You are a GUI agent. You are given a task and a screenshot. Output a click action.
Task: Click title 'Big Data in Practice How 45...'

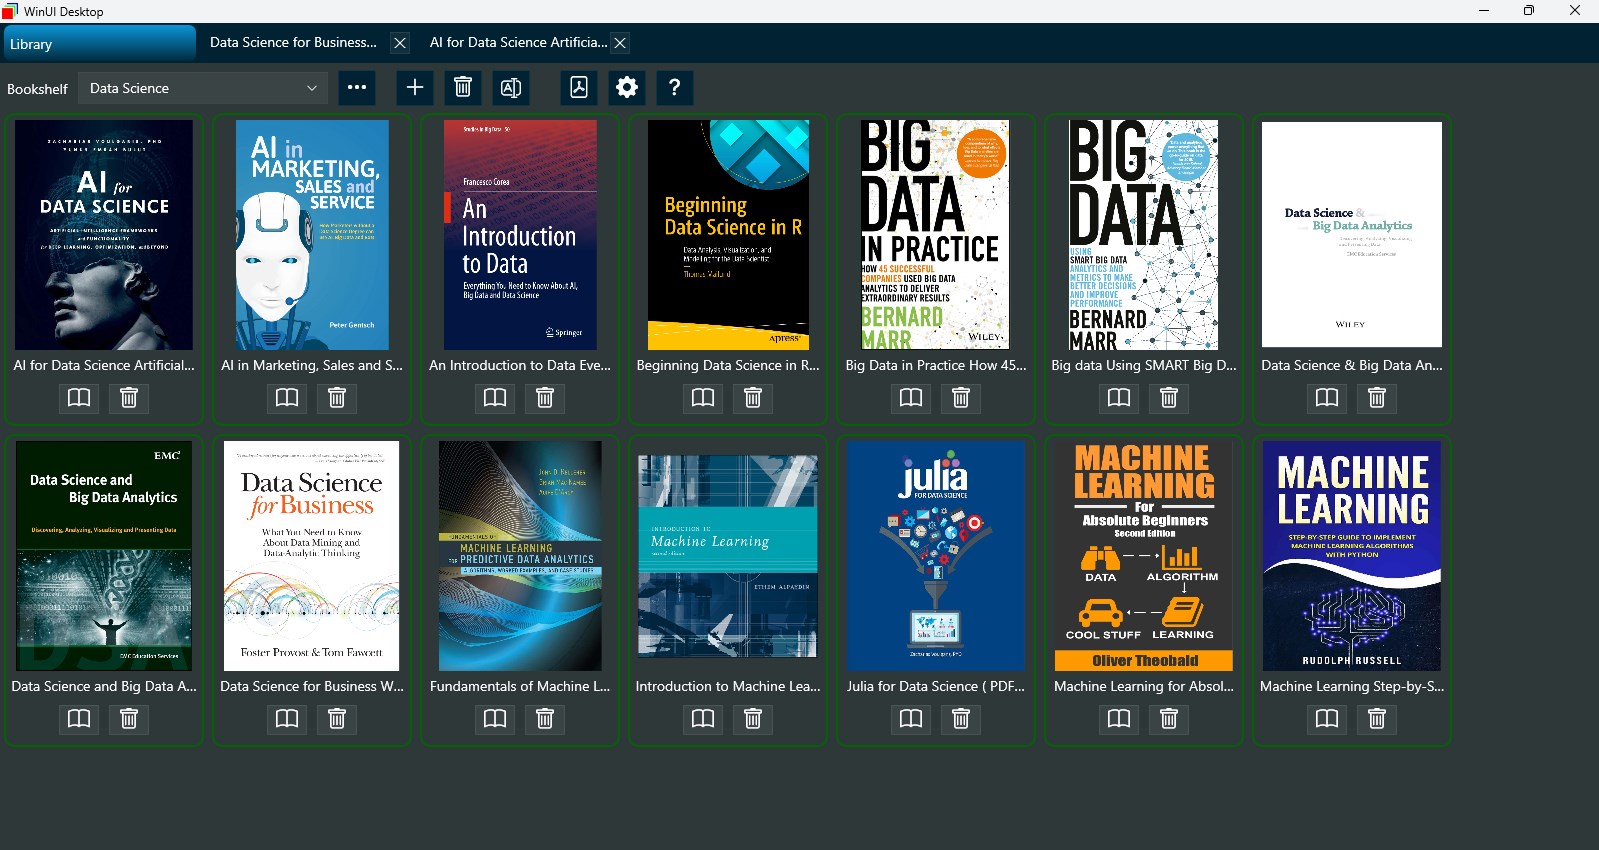[936, 365]
